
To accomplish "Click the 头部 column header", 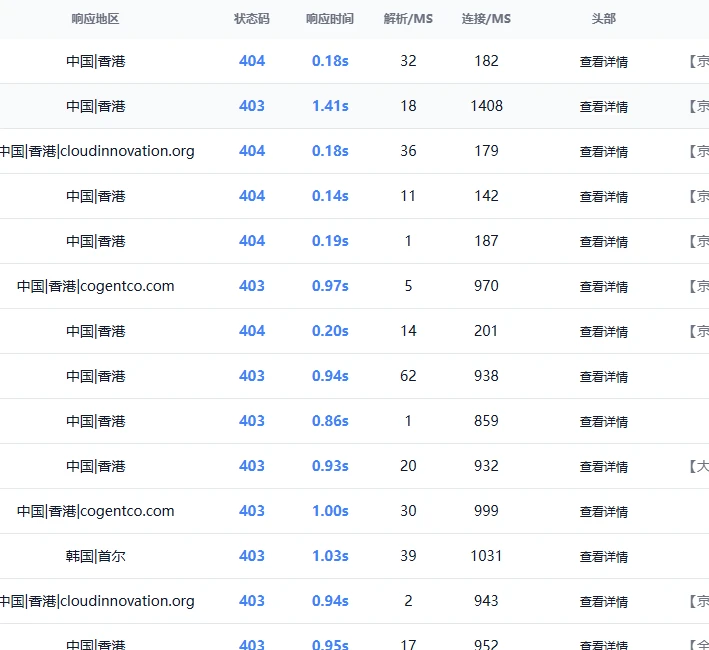I will coord(603,19).
